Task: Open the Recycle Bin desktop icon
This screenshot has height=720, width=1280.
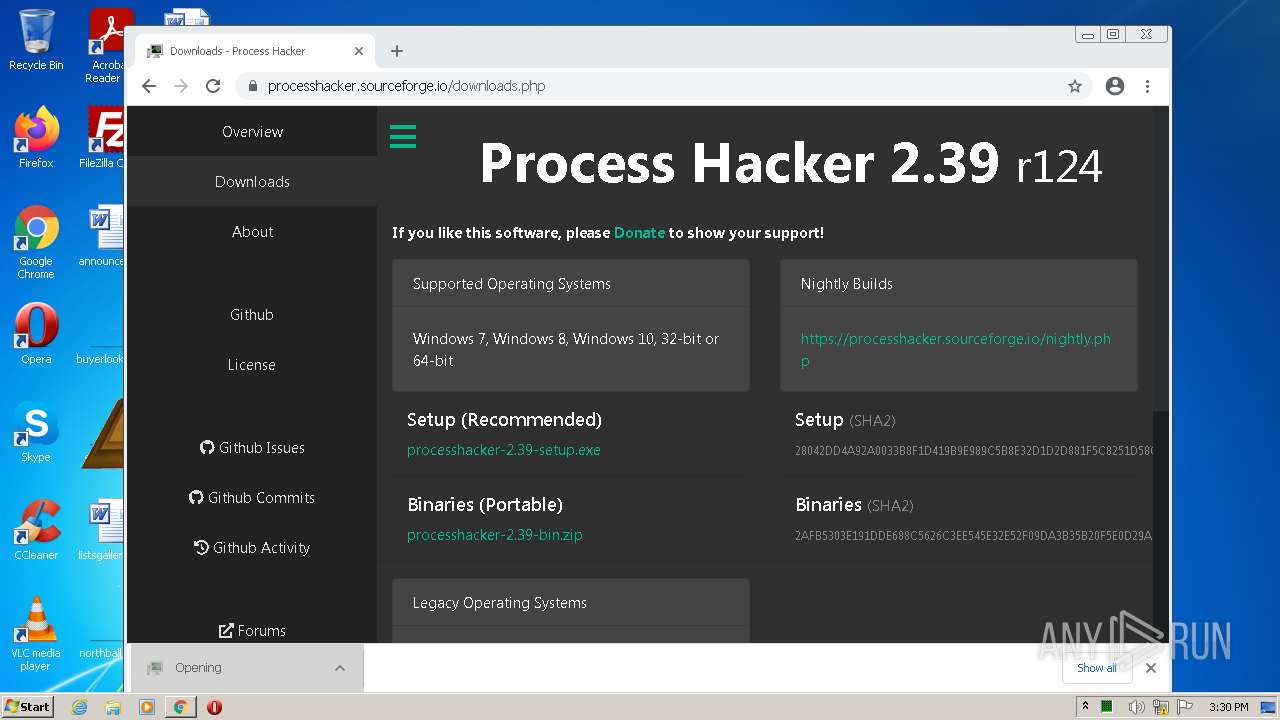Action: point(36,40)
